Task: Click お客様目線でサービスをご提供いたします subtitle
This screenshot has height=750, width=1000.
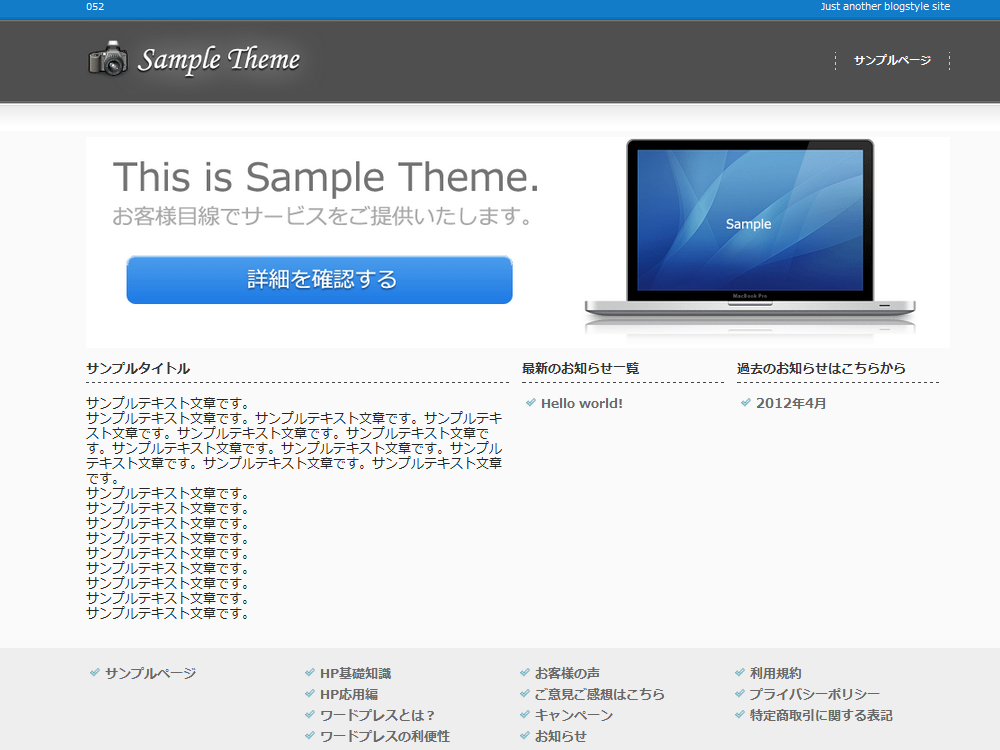Action: [x=322, y=216]
